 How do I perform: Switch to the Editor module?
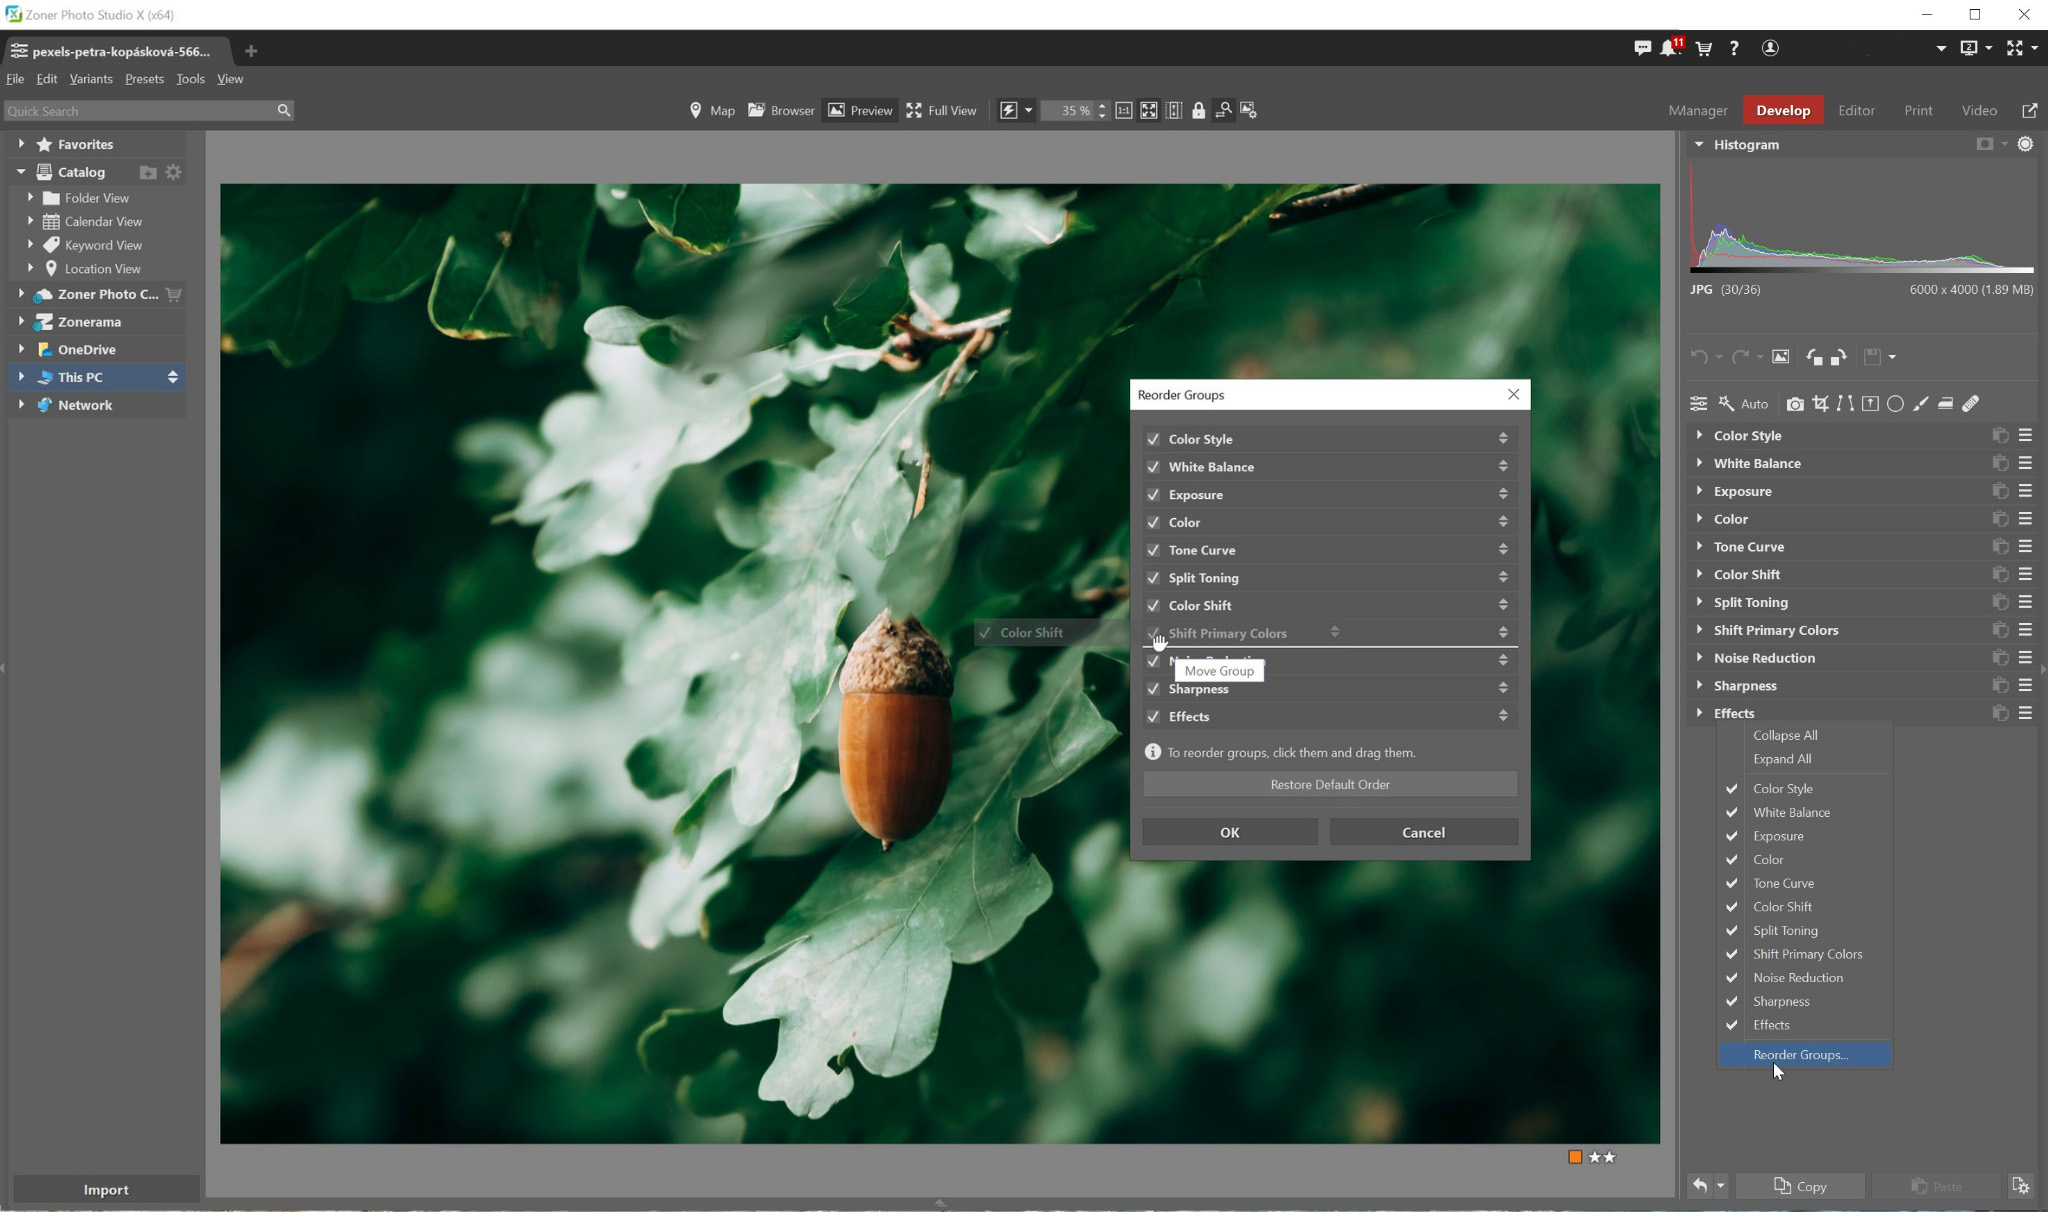[x=1856, y=110]
